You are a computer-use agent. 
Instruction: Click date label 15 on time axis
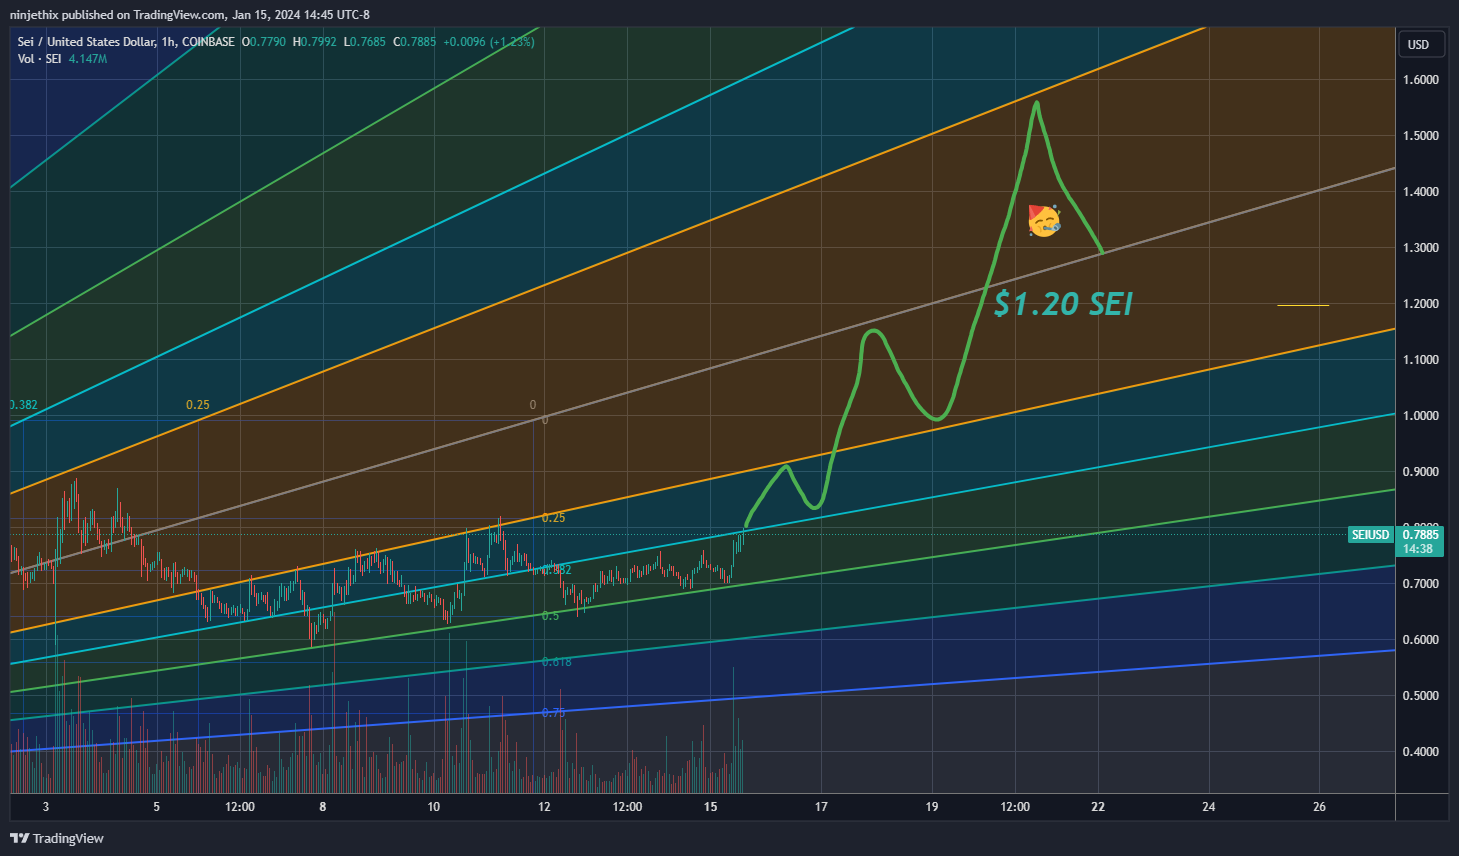(x=710, y=807)
